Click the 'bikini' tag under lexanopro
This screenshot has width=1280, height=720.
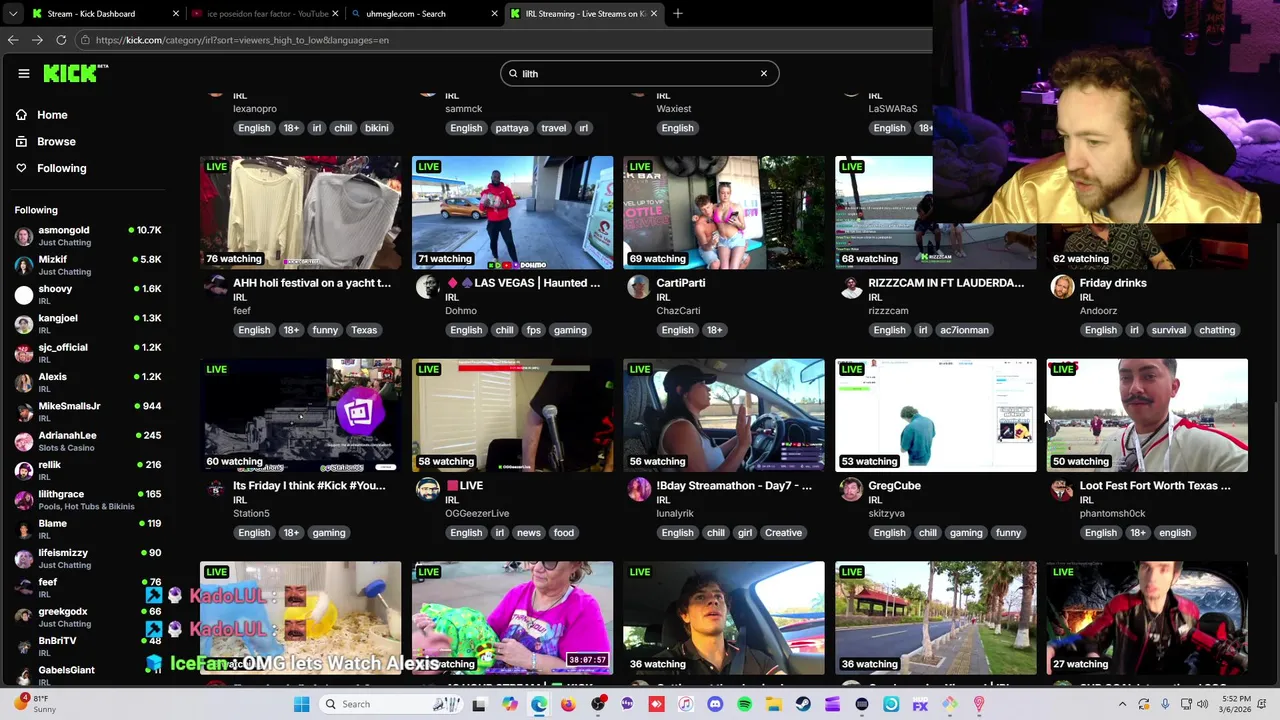coord(376,128)
